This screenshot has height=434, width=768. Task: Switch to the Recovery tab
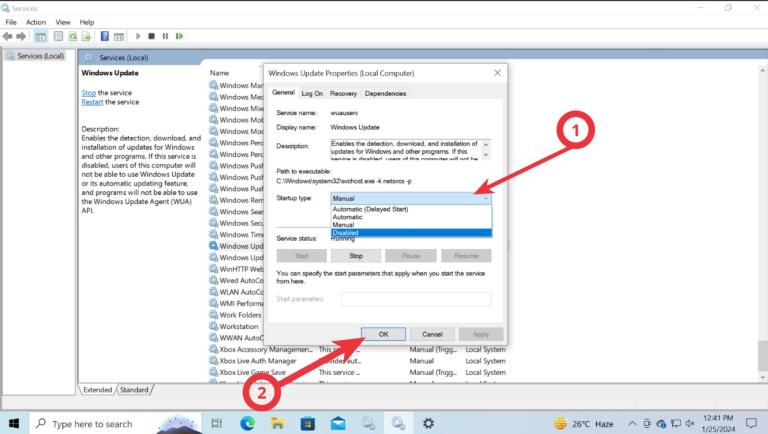pyautogui.click(x=343, y=94)
